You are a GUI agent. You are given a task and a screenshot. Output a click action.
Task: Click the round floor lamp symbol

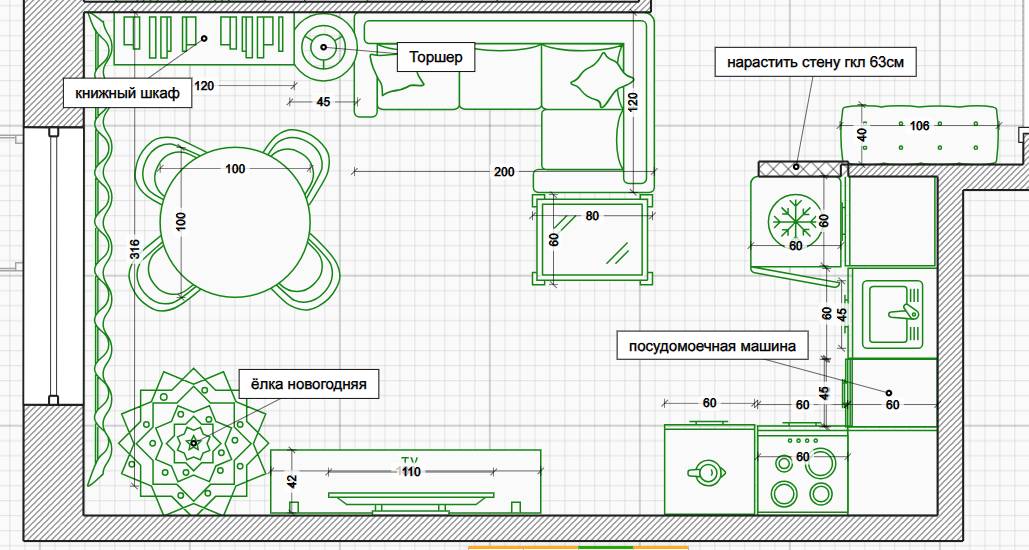(325, 45)
